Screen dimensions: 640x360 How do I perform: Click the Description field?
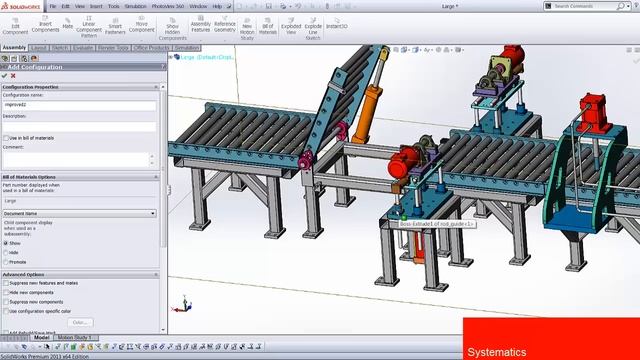(x=80, y=127)
